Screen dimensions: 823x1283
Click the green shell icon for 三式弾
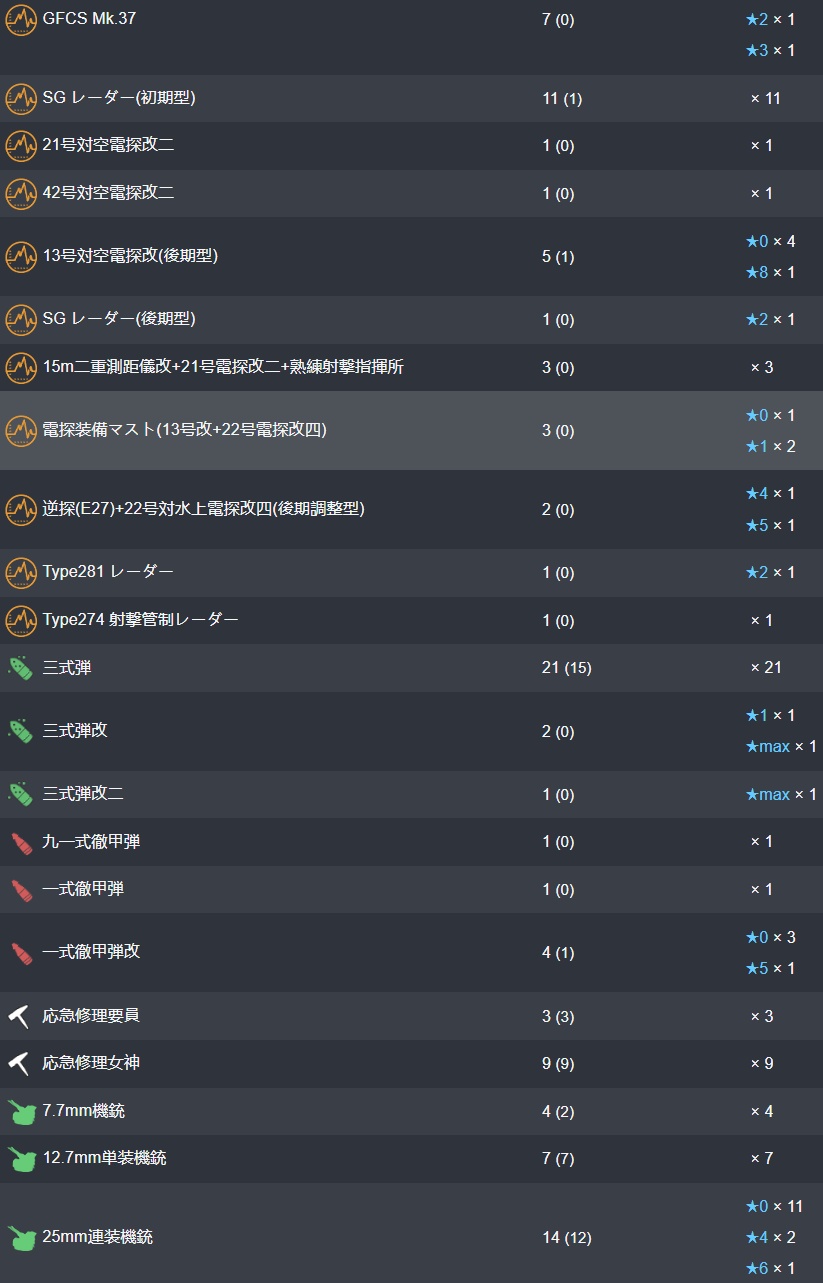click(21, 668)
